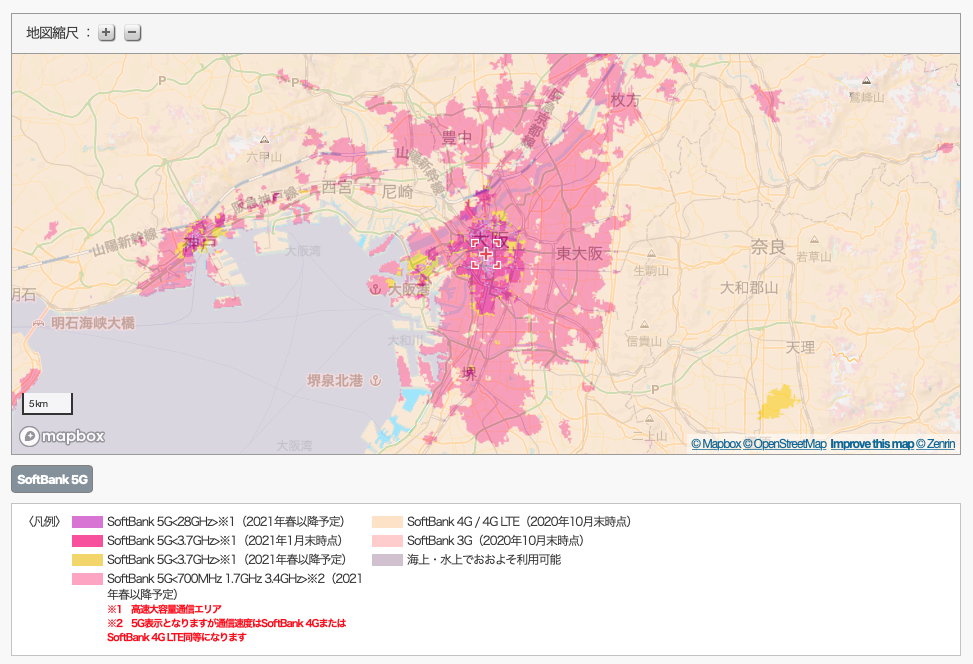Click the SoftBank 4G / 4G LTE legend text

pos(519,522)
